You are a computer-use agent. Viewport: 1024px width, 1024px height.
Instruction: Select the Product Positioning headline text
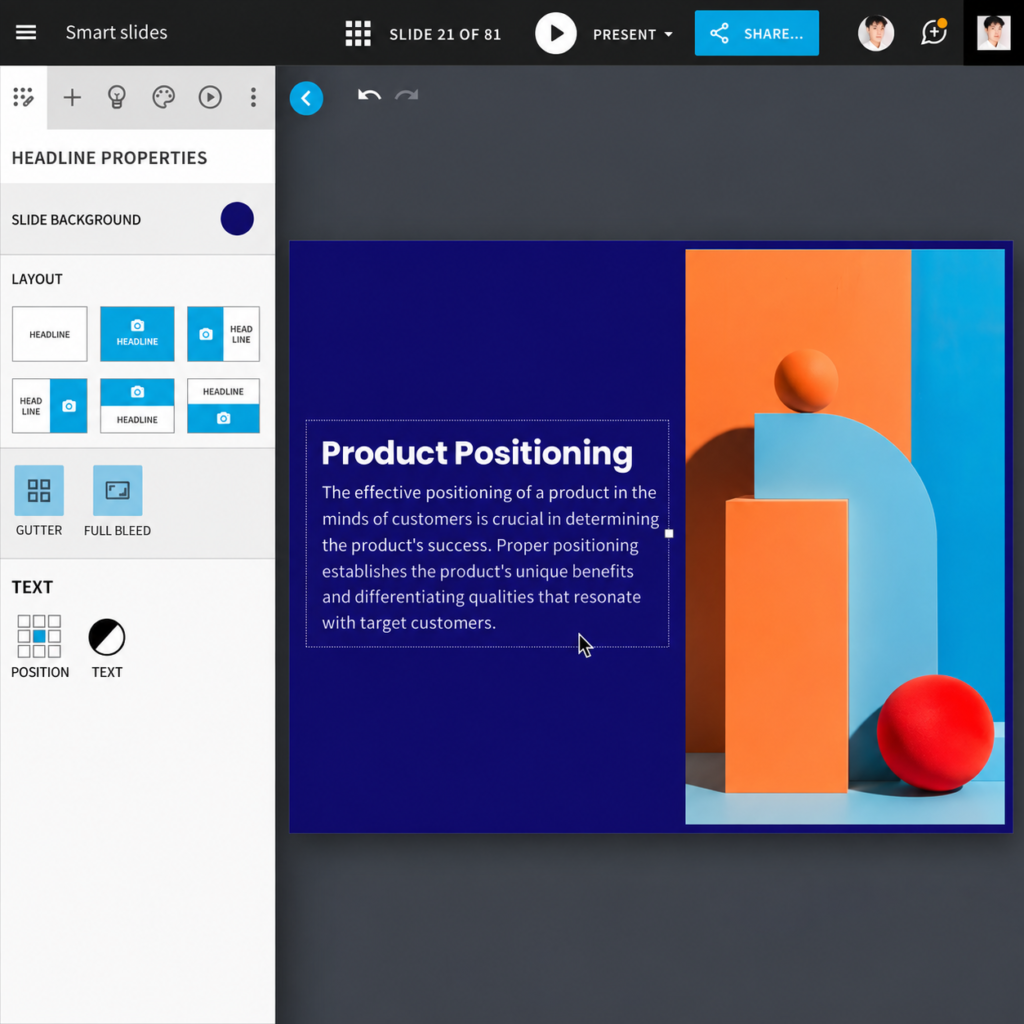(477, 453)
